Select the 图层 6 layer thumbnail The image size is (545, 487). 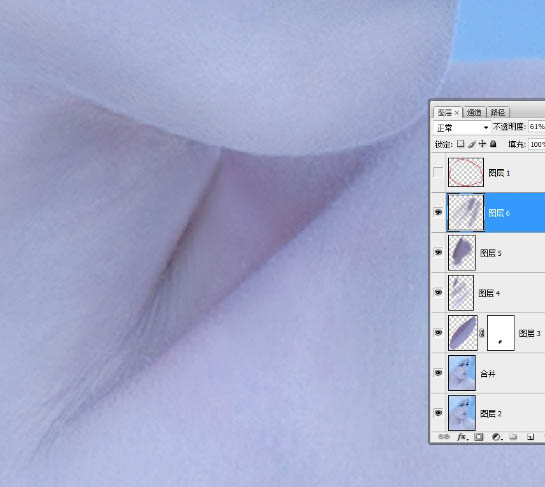(466, 212)
